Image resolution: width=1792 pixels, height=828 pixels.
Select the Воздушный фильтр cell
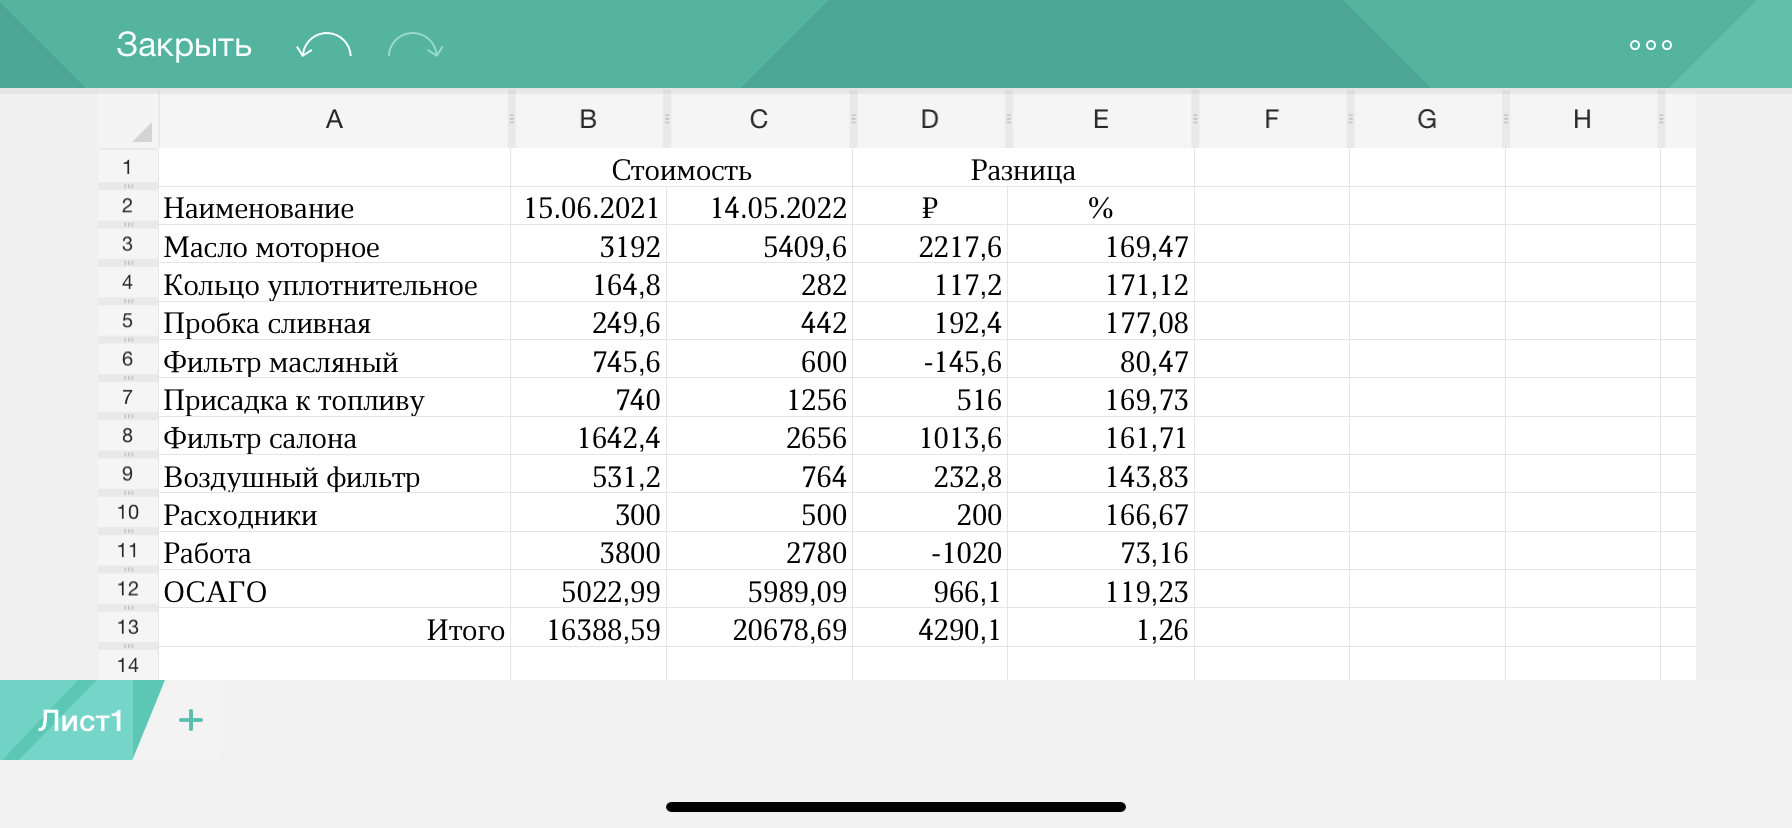(334, 475)
